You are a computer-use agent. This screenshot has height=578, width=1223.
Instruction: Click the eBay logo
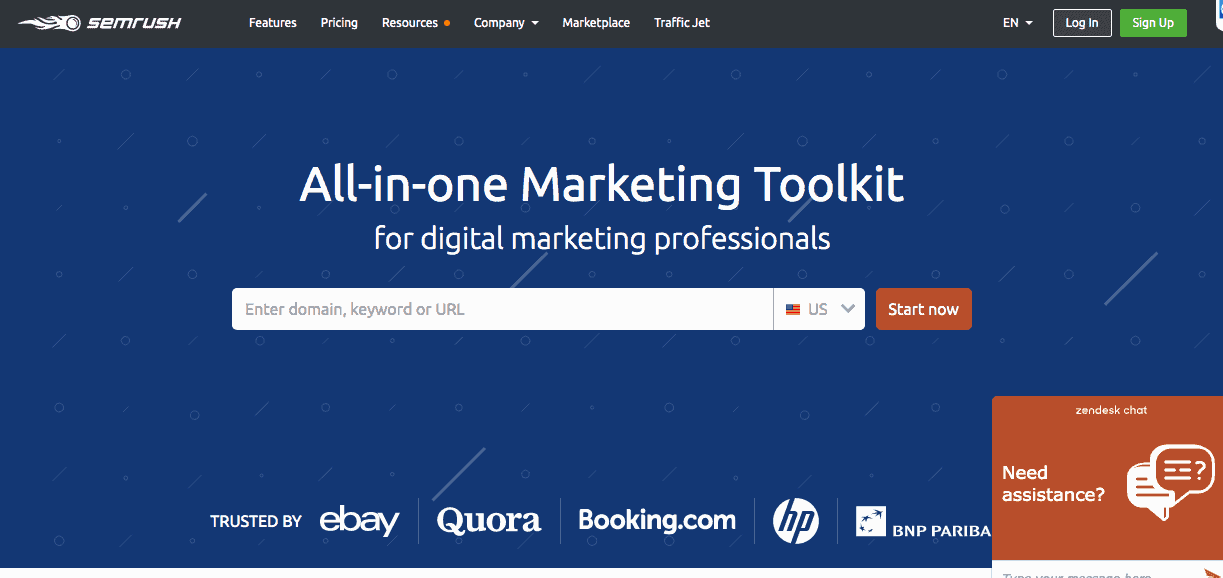359,520
